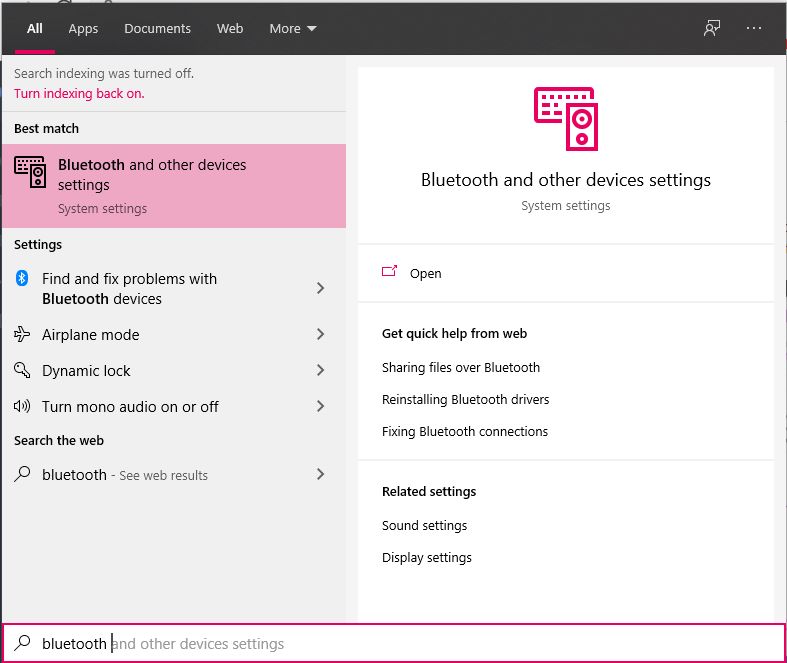Image resolution: width=787 pixels, height=663 pixels.
Task: Click the large pink devices icon in preview
Action: coord(566,119)
